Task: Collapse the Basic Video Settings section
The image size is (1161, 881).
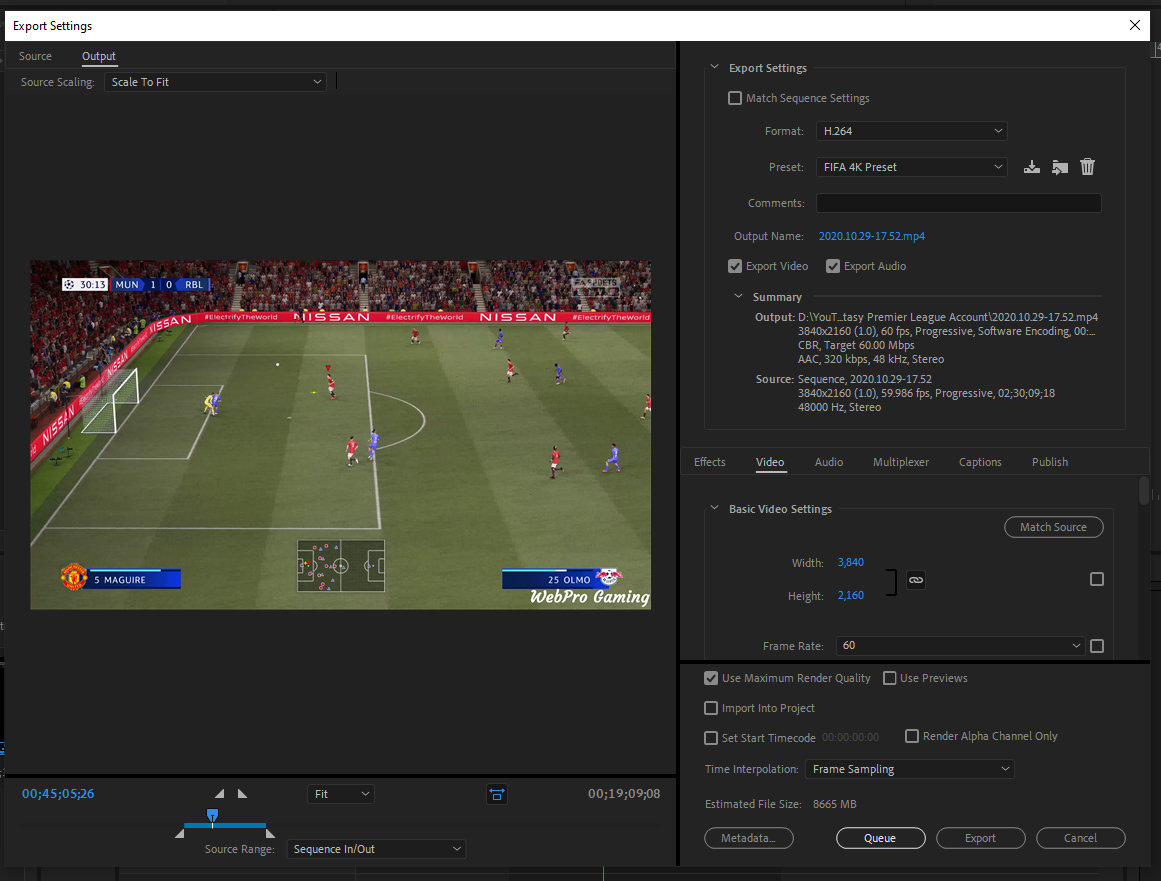Action: click(714, 509)
